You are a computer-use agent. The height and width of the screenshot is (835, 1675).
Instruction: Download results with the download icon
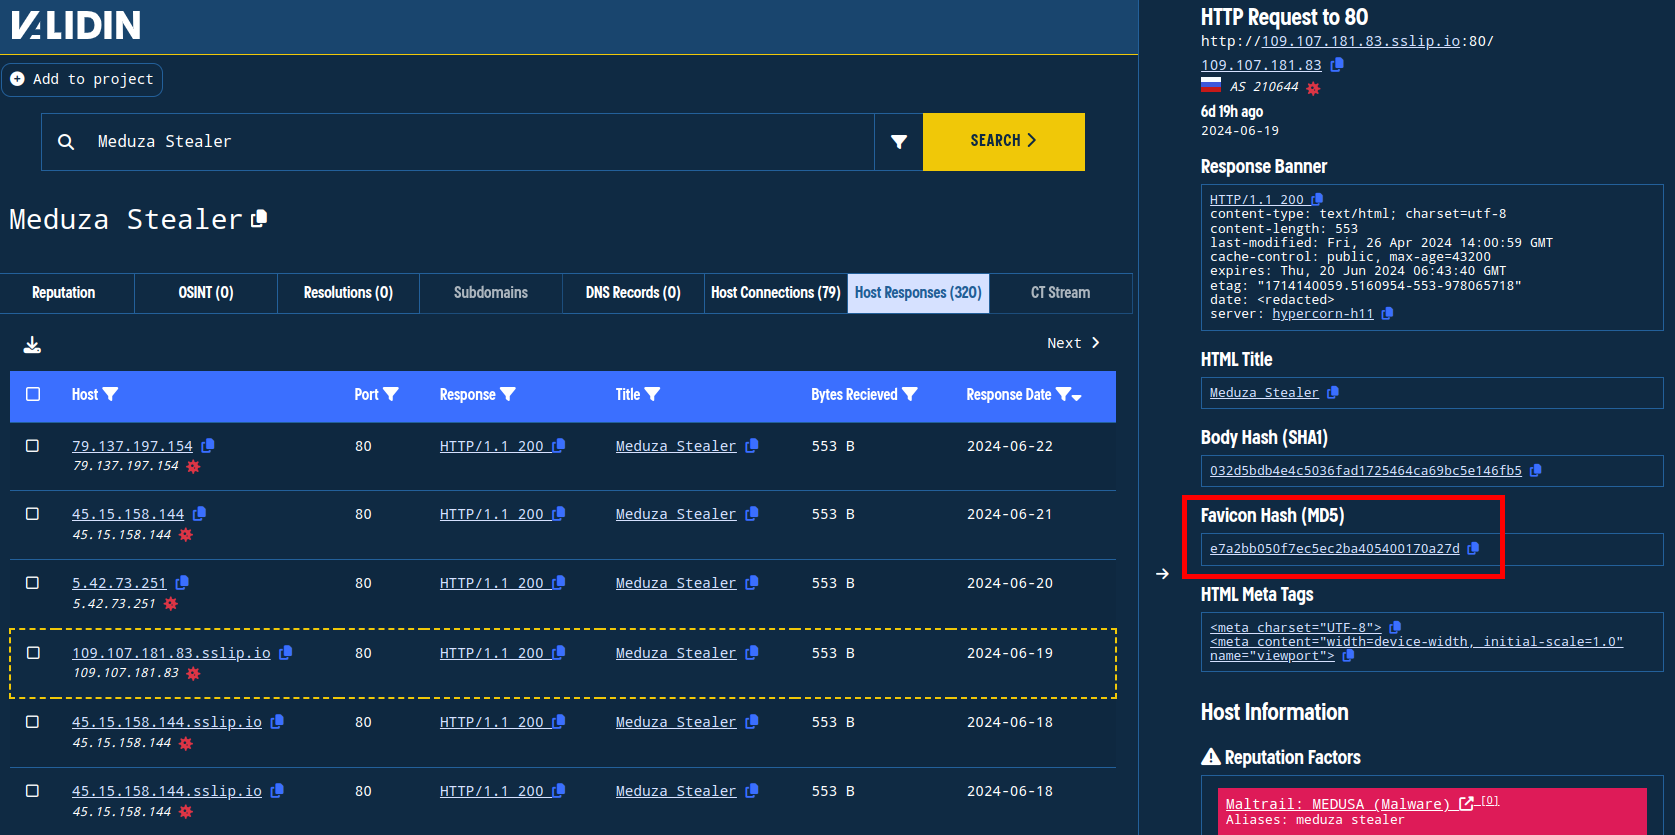click(x=33, y=345)
